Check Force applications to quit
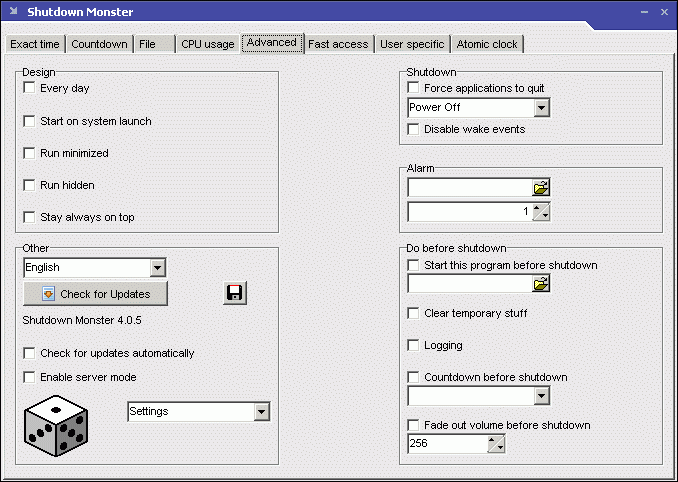Viewport: 678px width, 482px height. [x=413, y=88]
